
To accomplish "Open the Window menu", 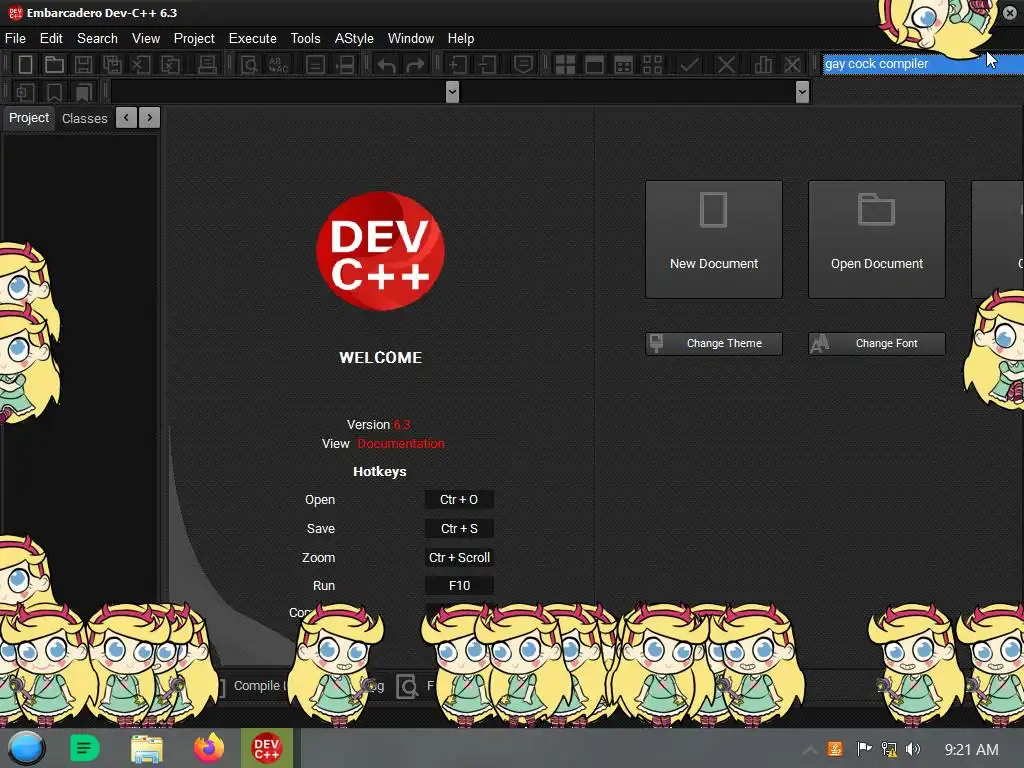I will 411,39.
